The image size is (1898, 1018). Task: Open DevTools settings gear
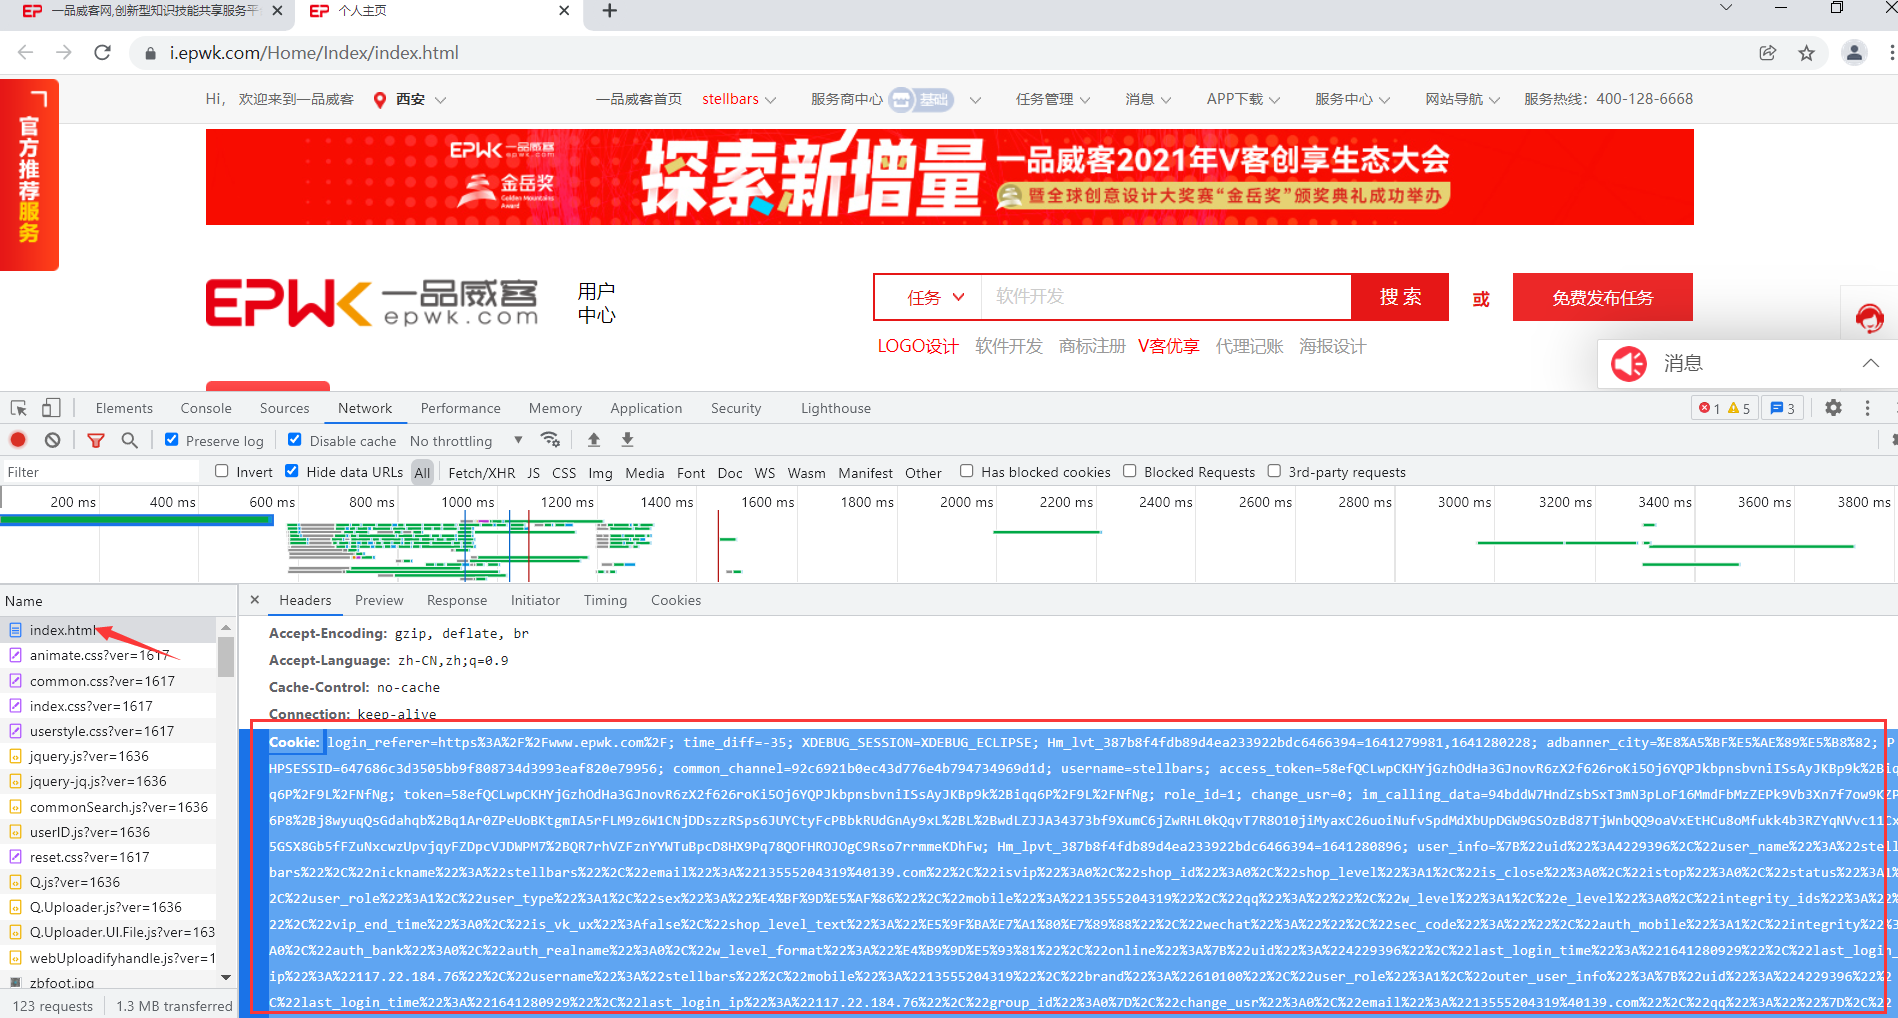1833,408
